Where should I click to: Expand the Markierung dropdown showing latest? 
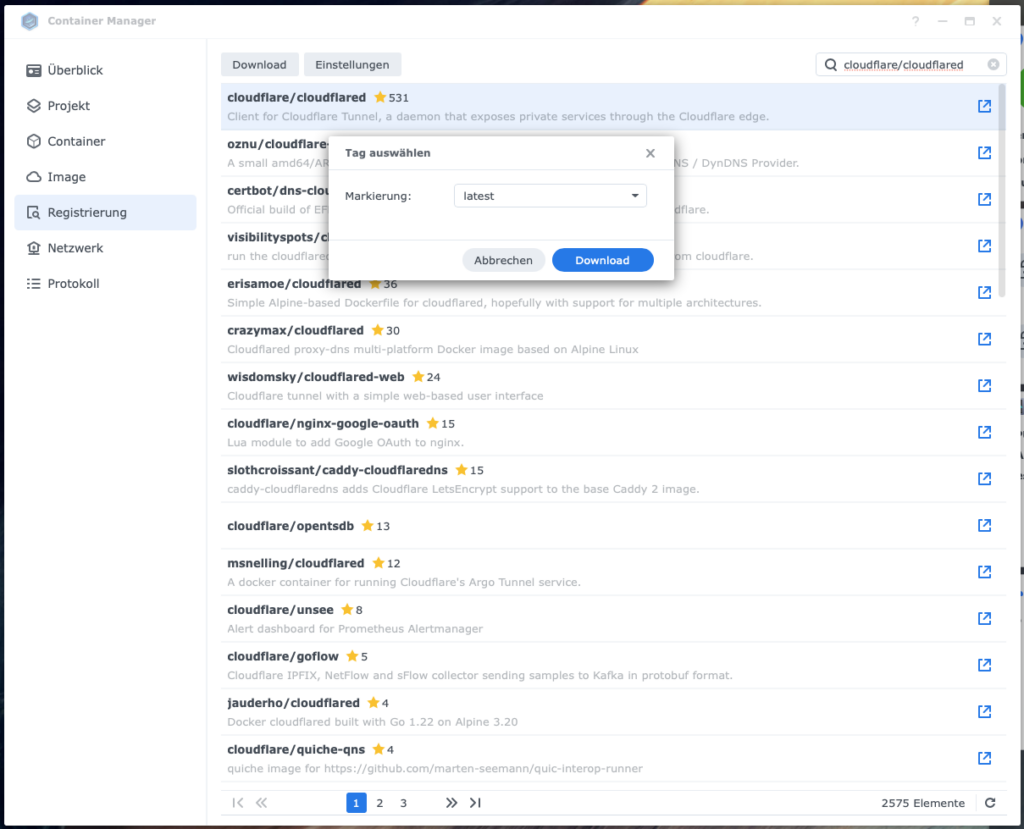click(x=550, y=196)
